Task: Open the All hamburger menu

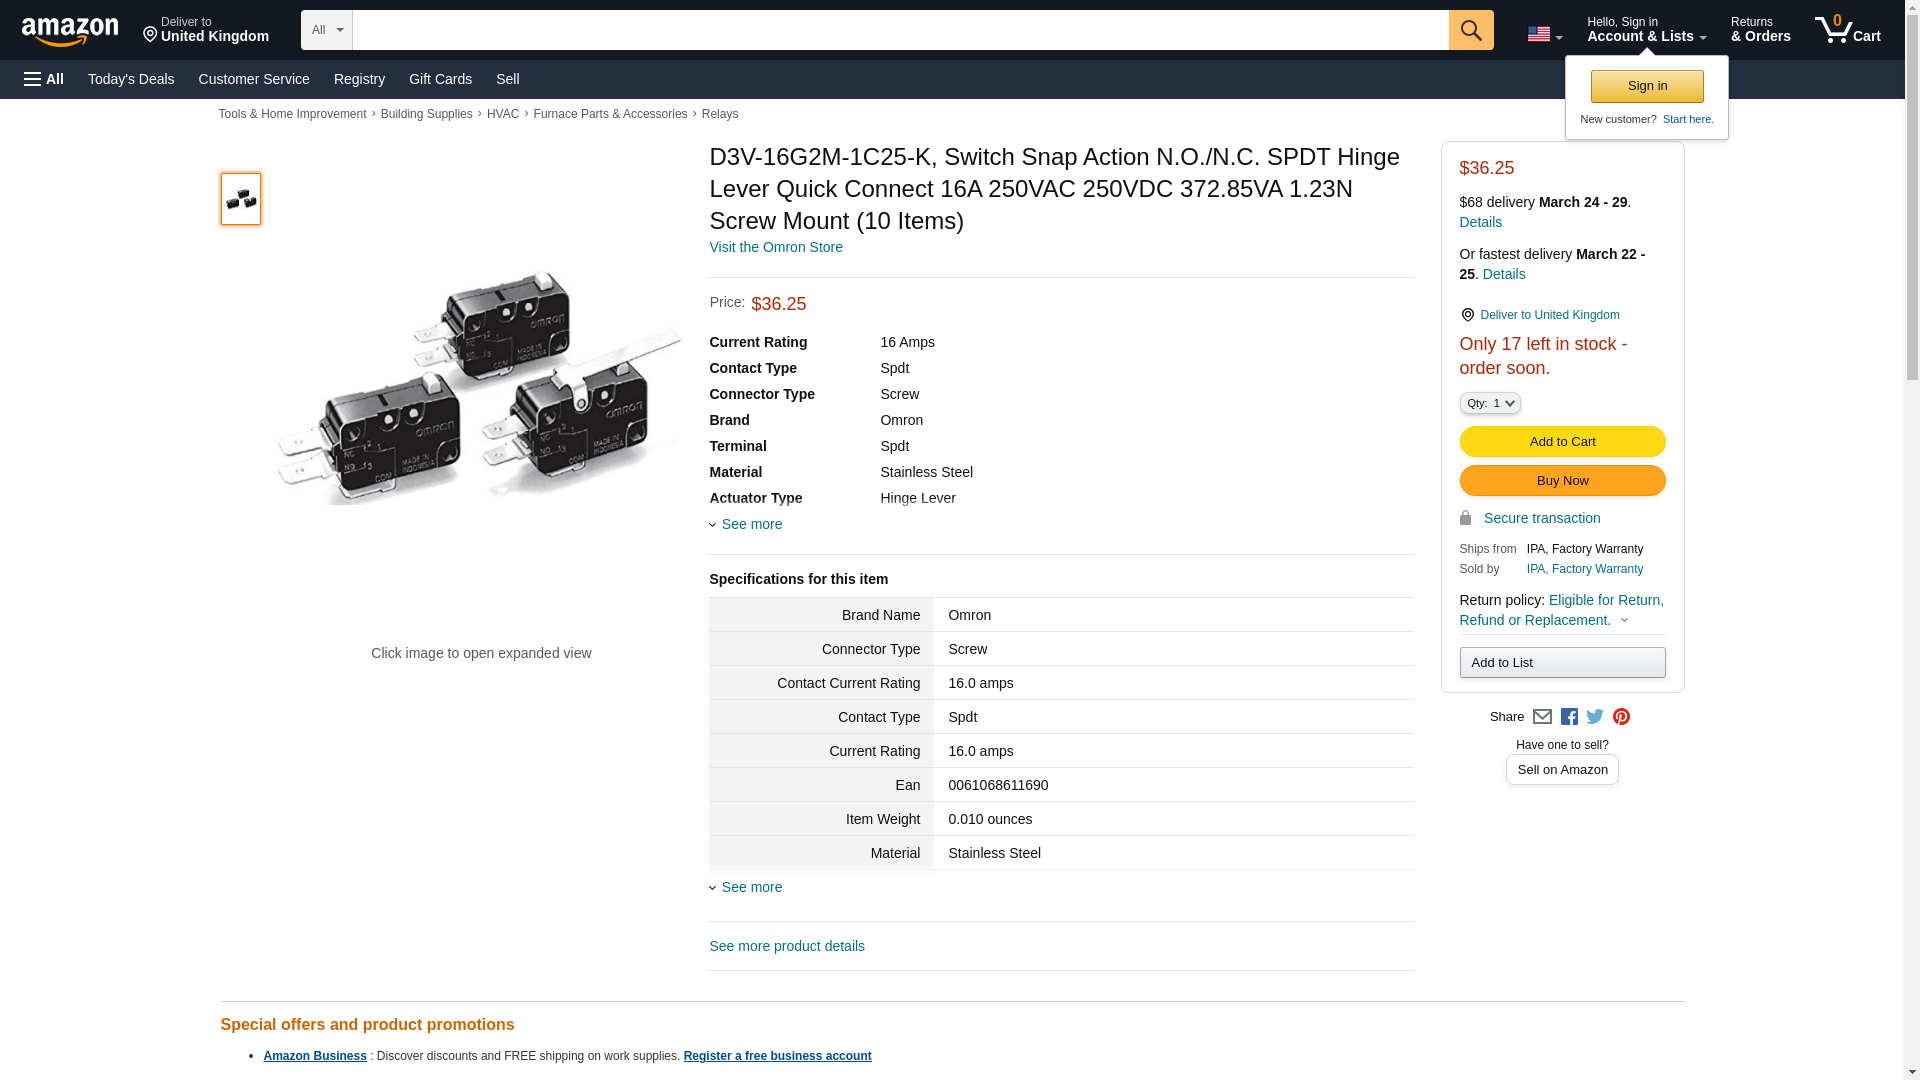Action: point(44,79)
